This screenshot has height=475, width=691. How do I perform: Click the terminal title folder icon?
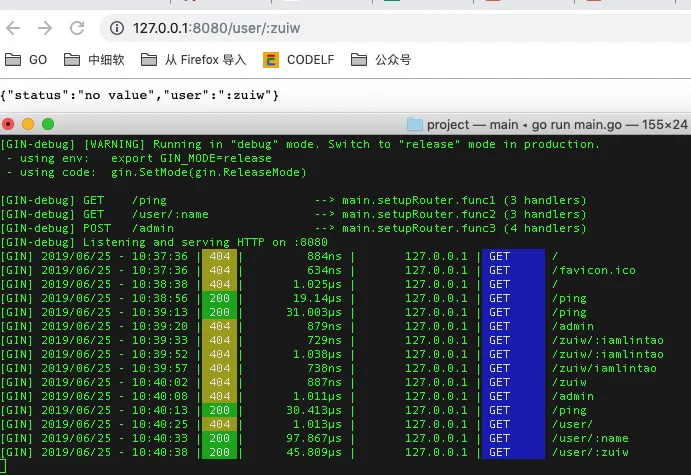(x=414, y=125)
